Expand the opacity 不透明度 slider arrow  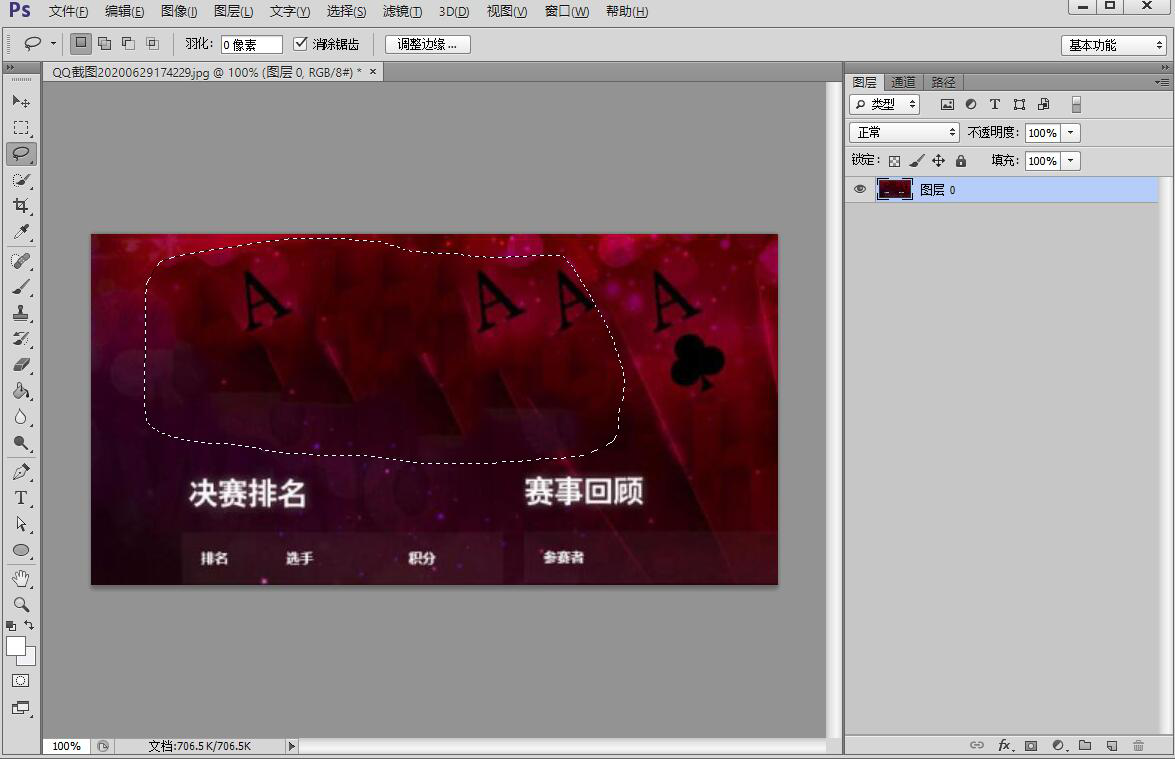pos(1071,133)
